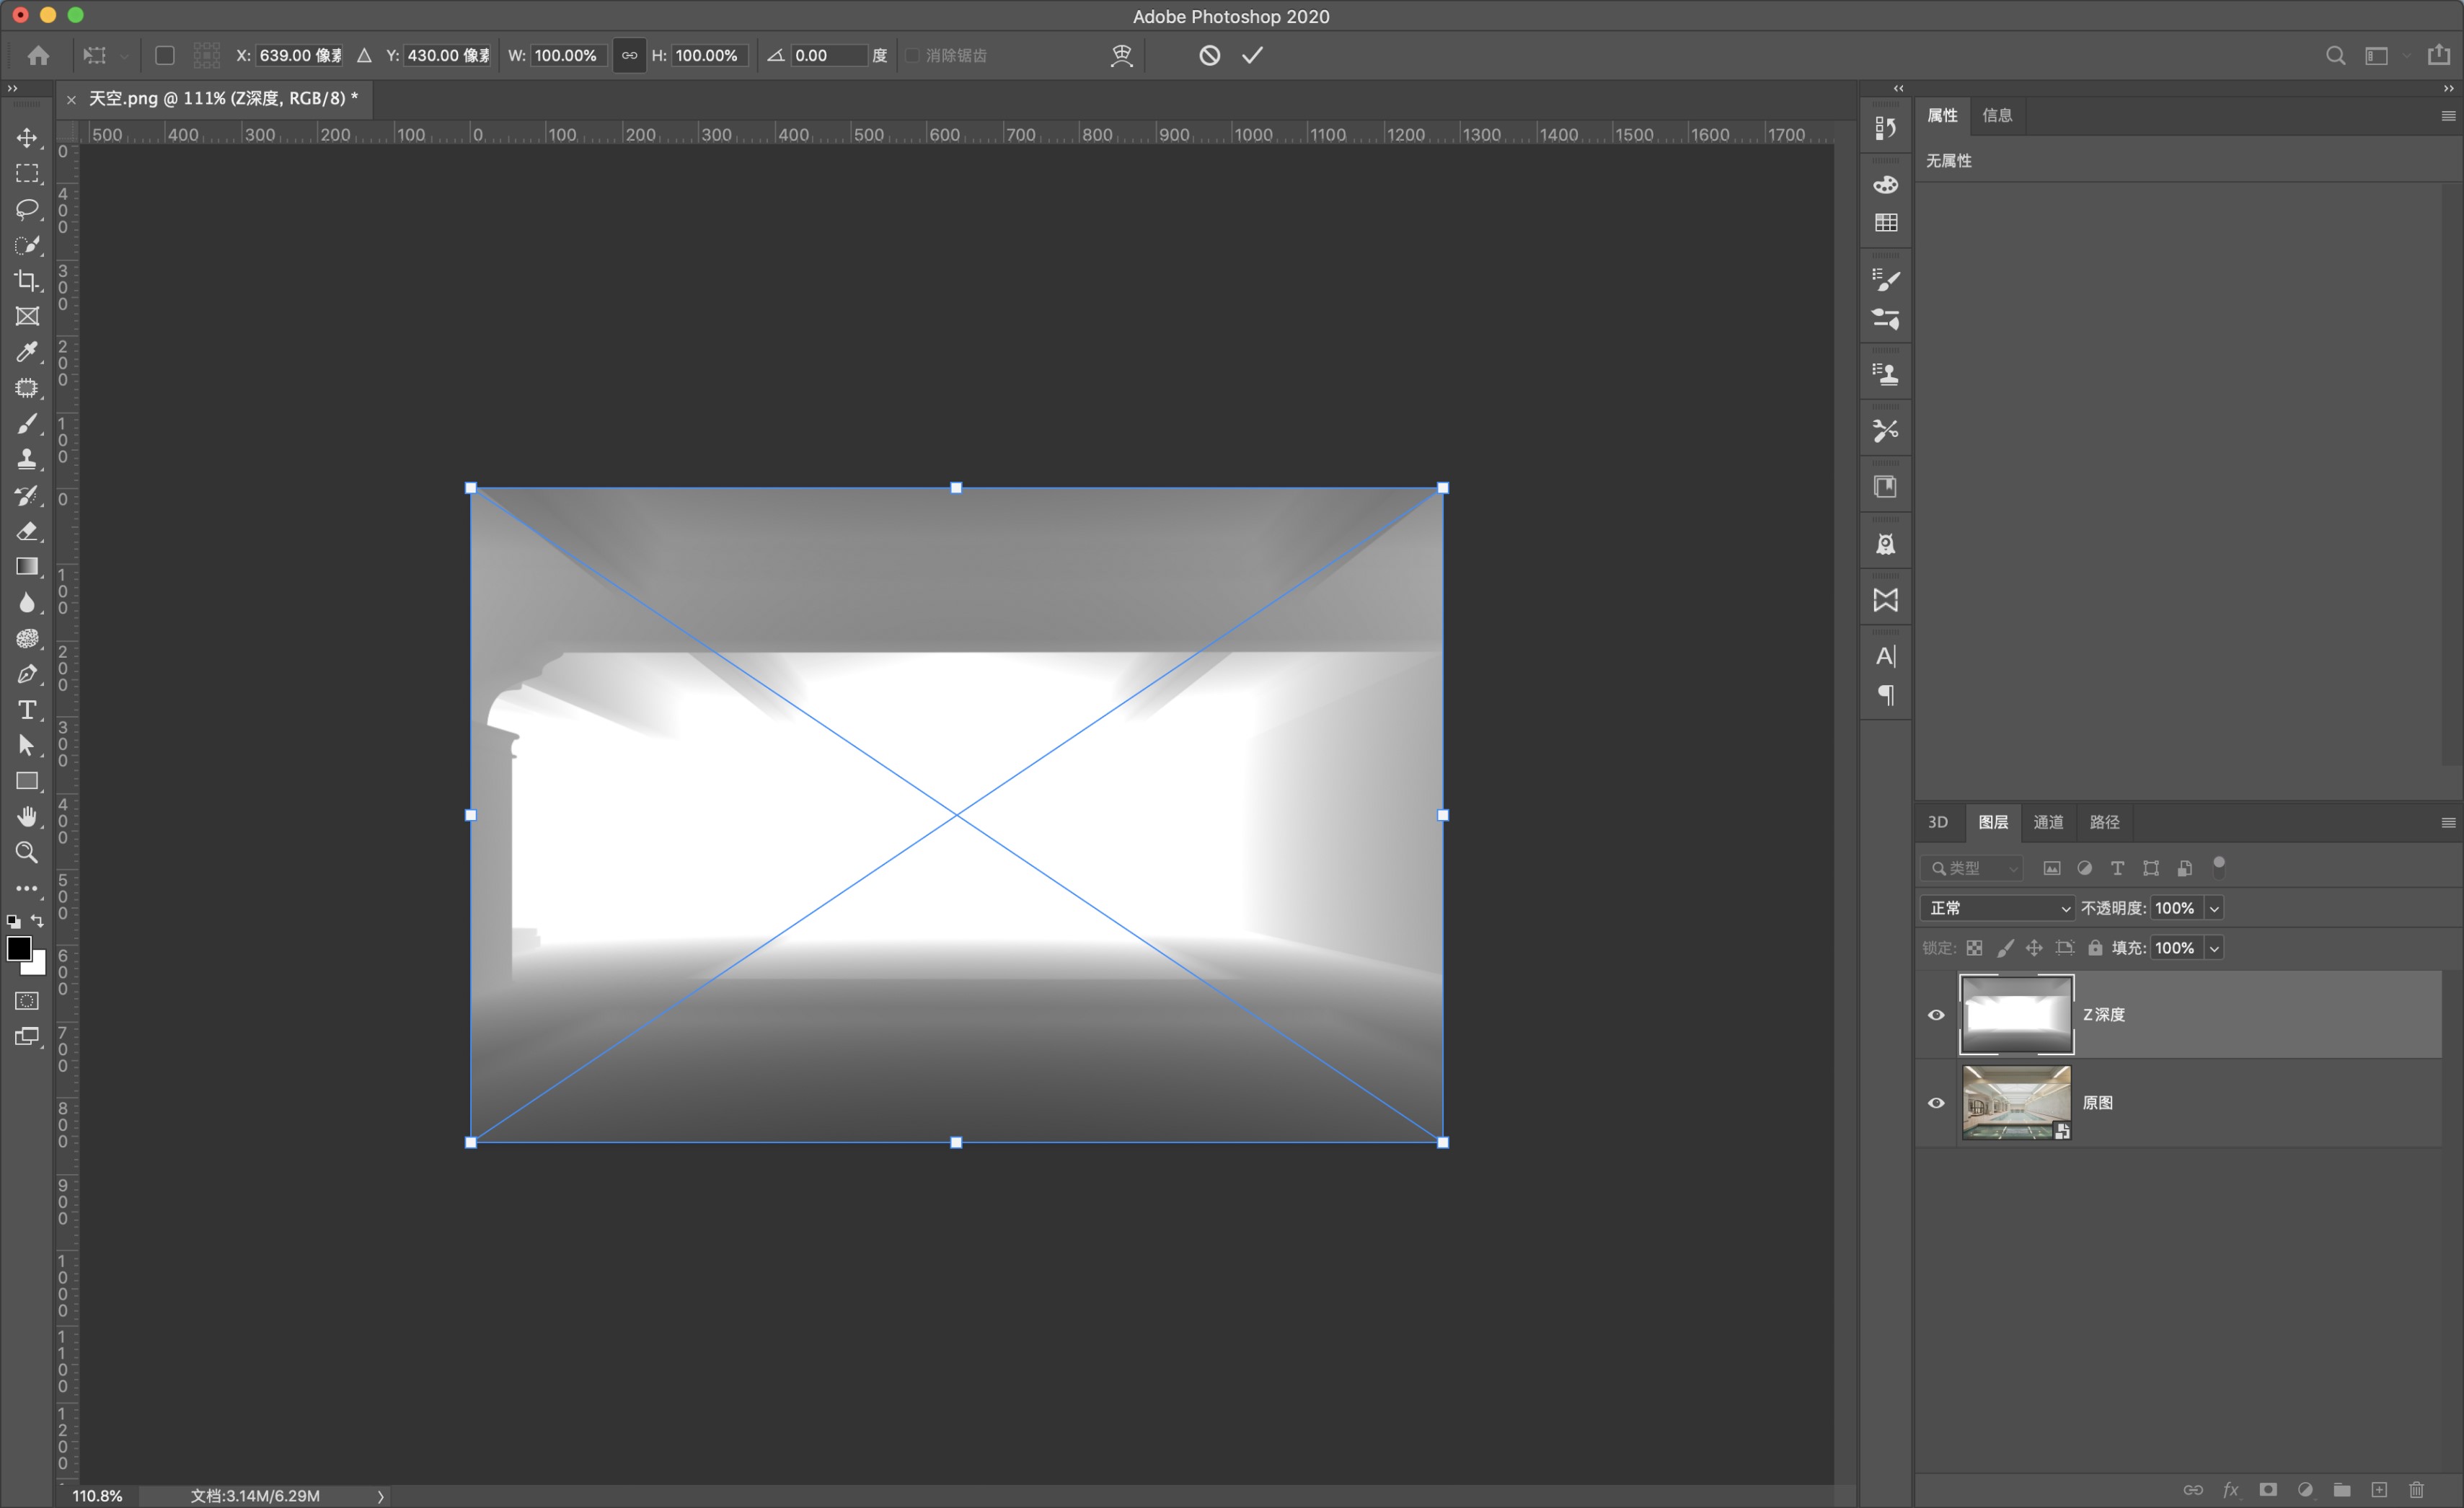Select the Crop tool
2464x1508 pixels.
[27, 281]
